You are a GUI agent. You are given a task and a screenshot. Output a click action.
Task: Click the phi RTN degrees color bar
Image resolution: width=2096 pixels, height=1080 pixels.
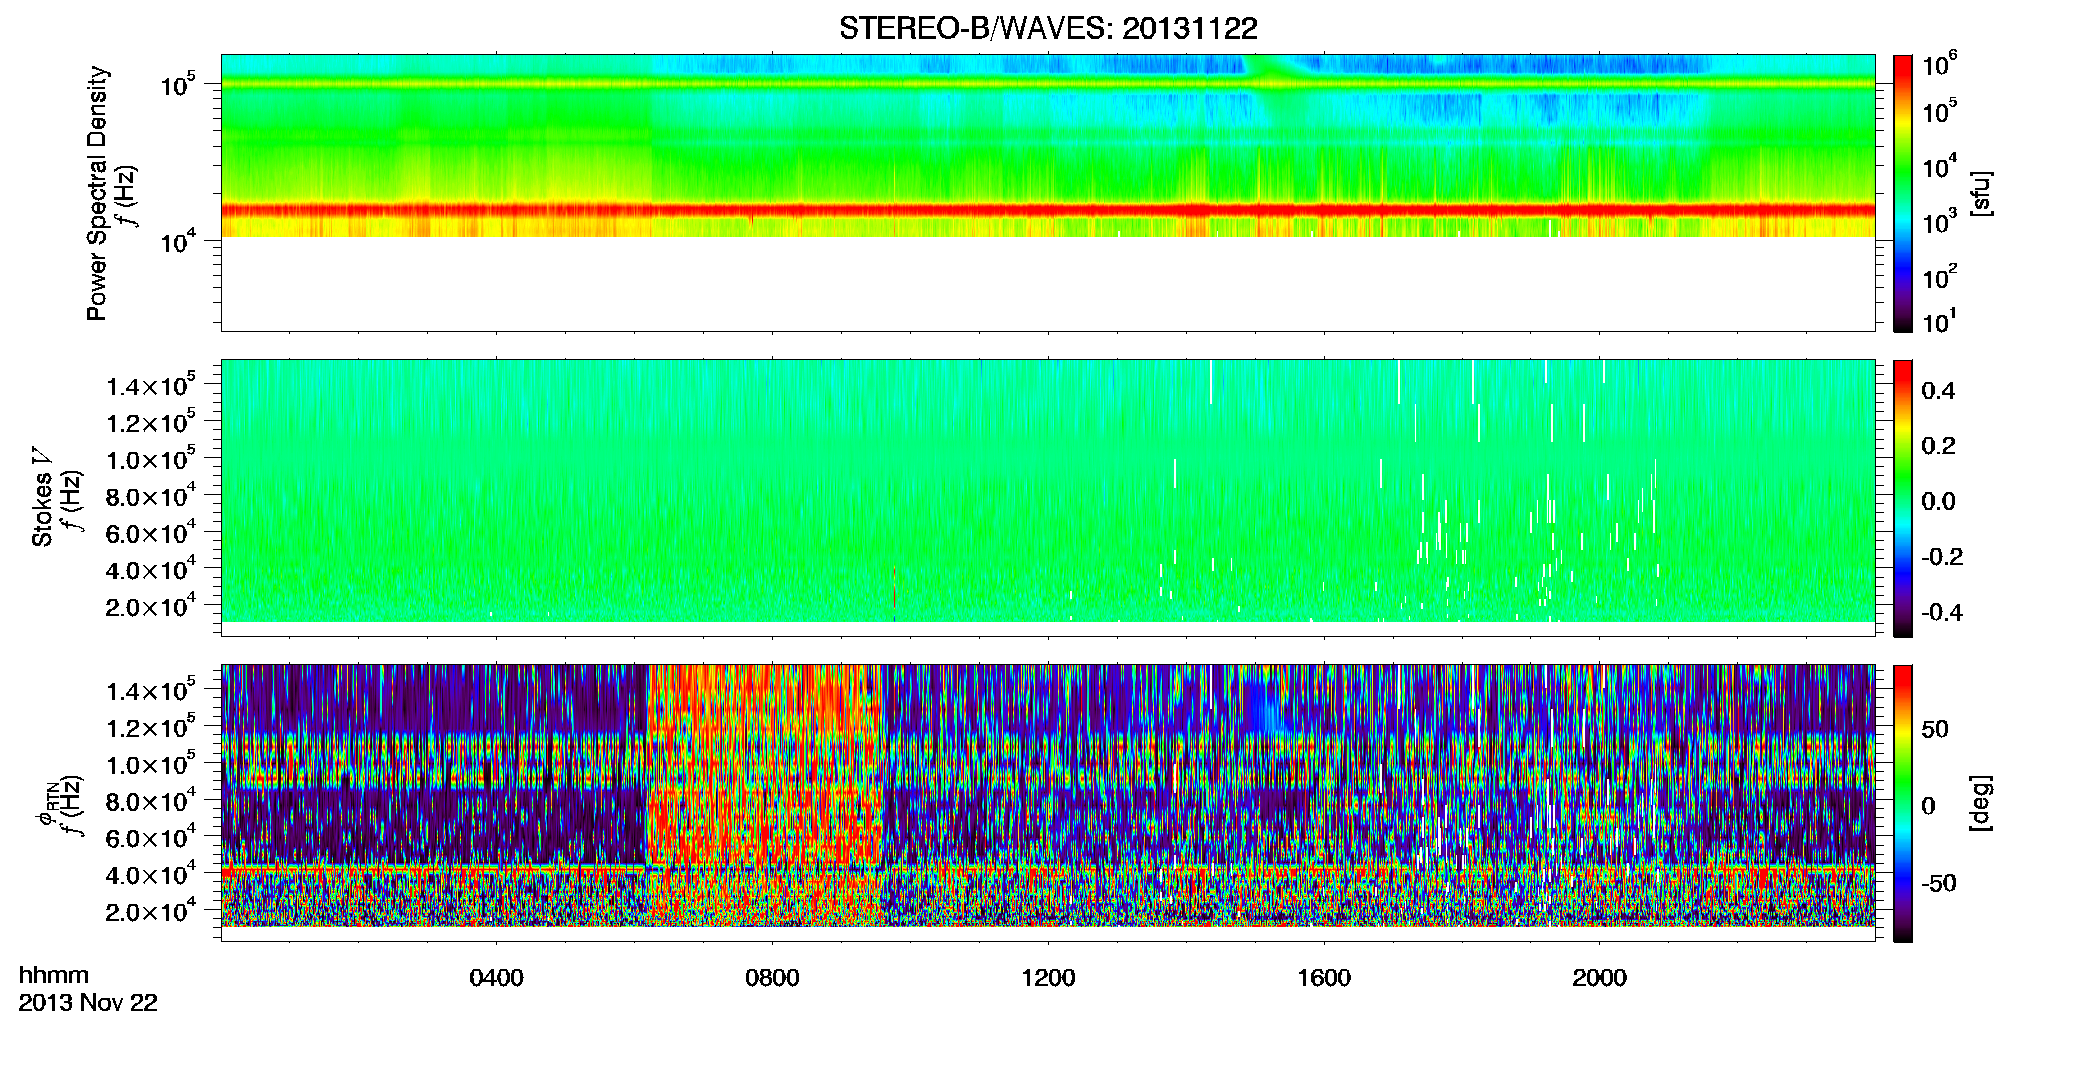point(1902,803)
